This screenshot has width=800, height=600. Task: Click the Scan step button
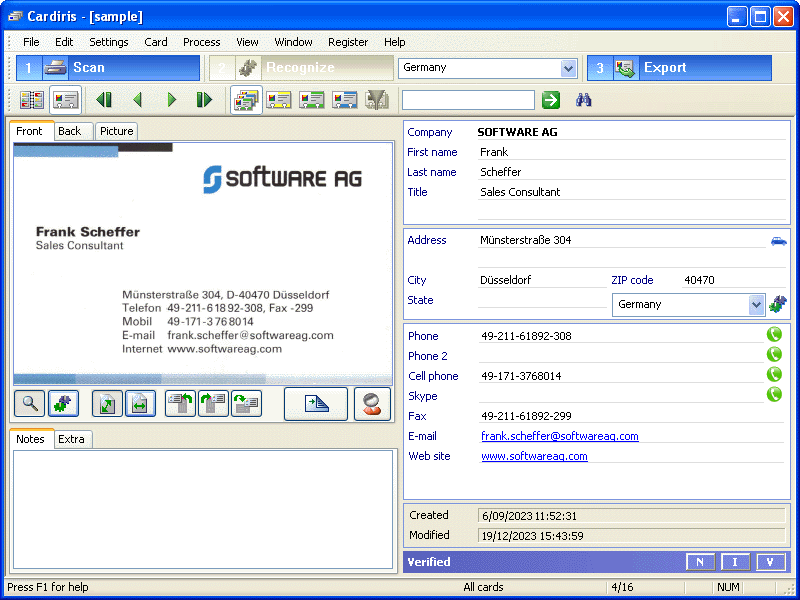click(x=108, y=68)
